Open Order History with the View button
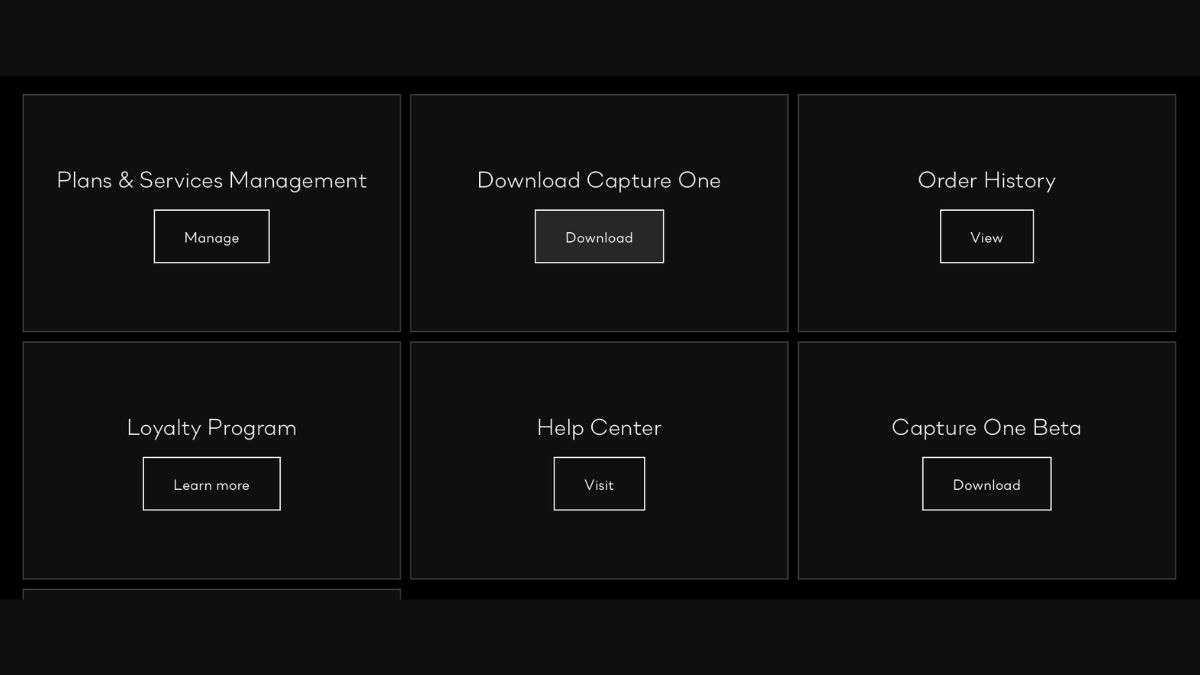Image resolution: width=1200 pixels, height=675 pixels. 986,237
